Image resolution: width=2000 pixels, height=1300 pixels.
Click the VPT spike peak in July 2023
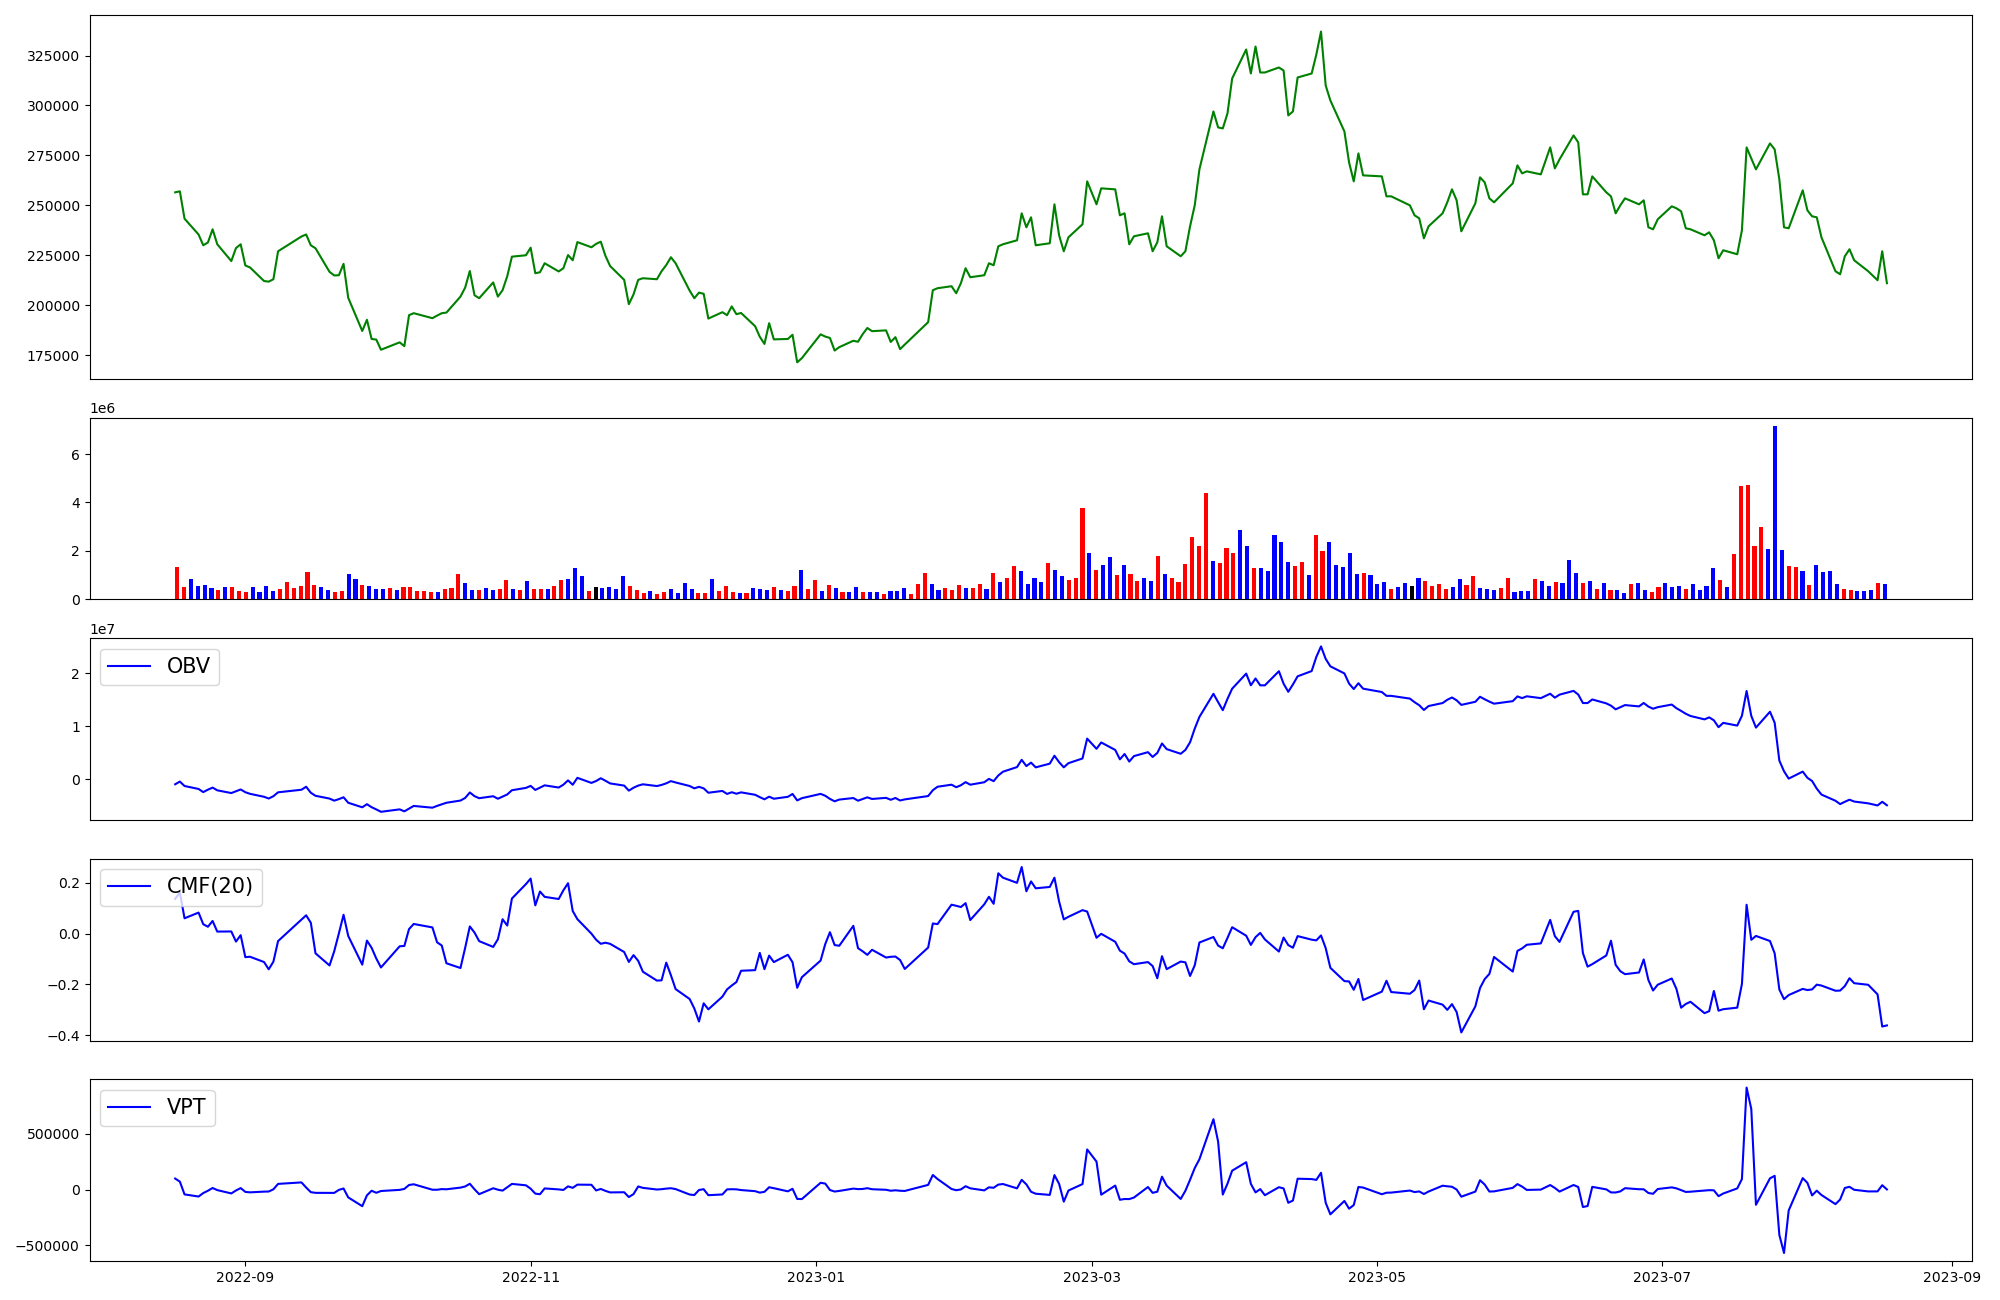[x=1746, y=1089]
